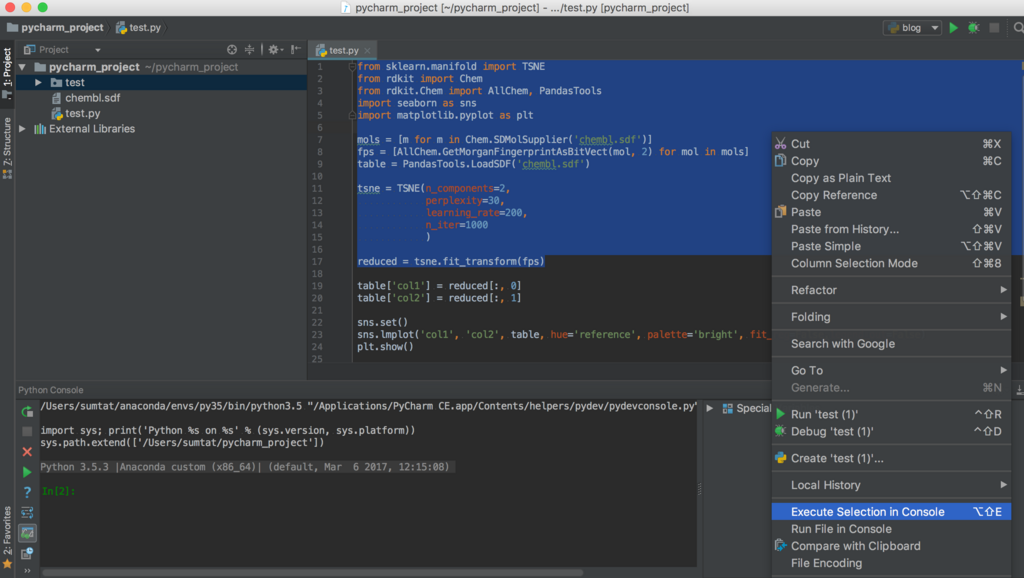
Task: Expand more console toolbar actions chevron
Action: (27, 571)
